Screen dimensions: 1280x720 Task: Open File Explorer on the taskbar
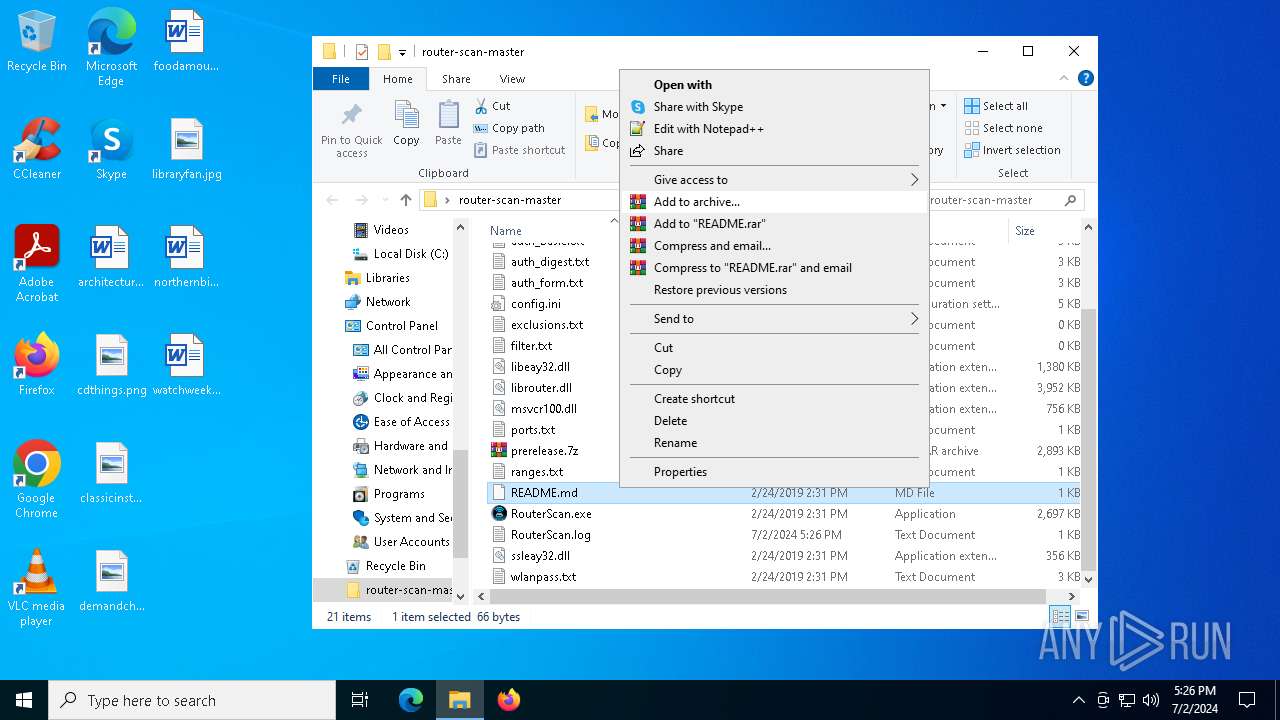[x=459, y=700]
